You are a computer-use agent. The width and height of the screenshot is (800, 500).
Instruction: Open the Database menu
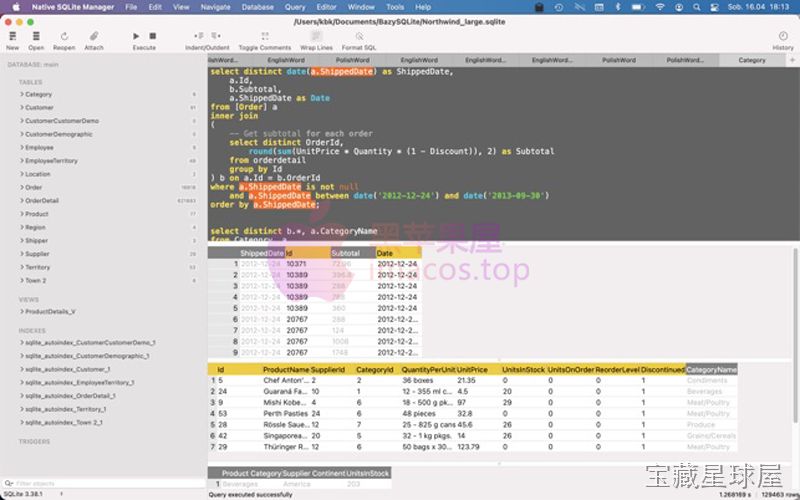click(258, 7)
